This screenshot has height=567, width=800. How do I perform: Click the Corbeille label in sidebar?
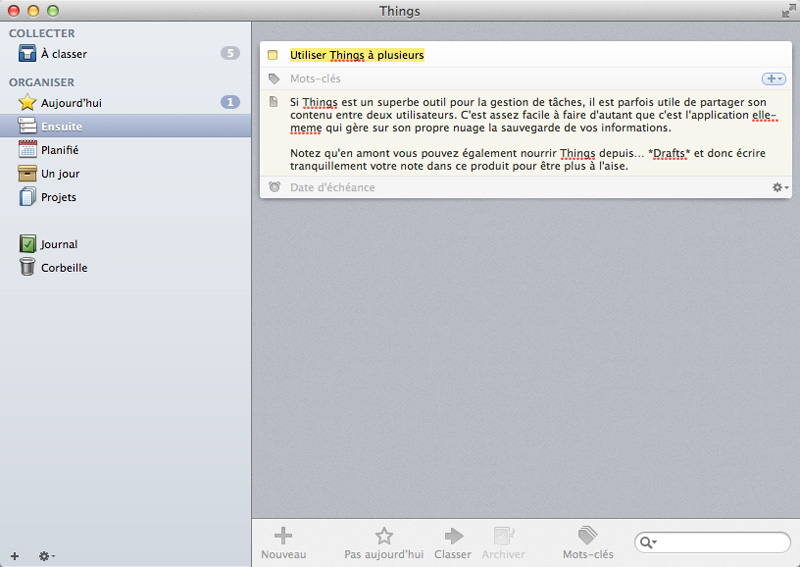(64, 267)
